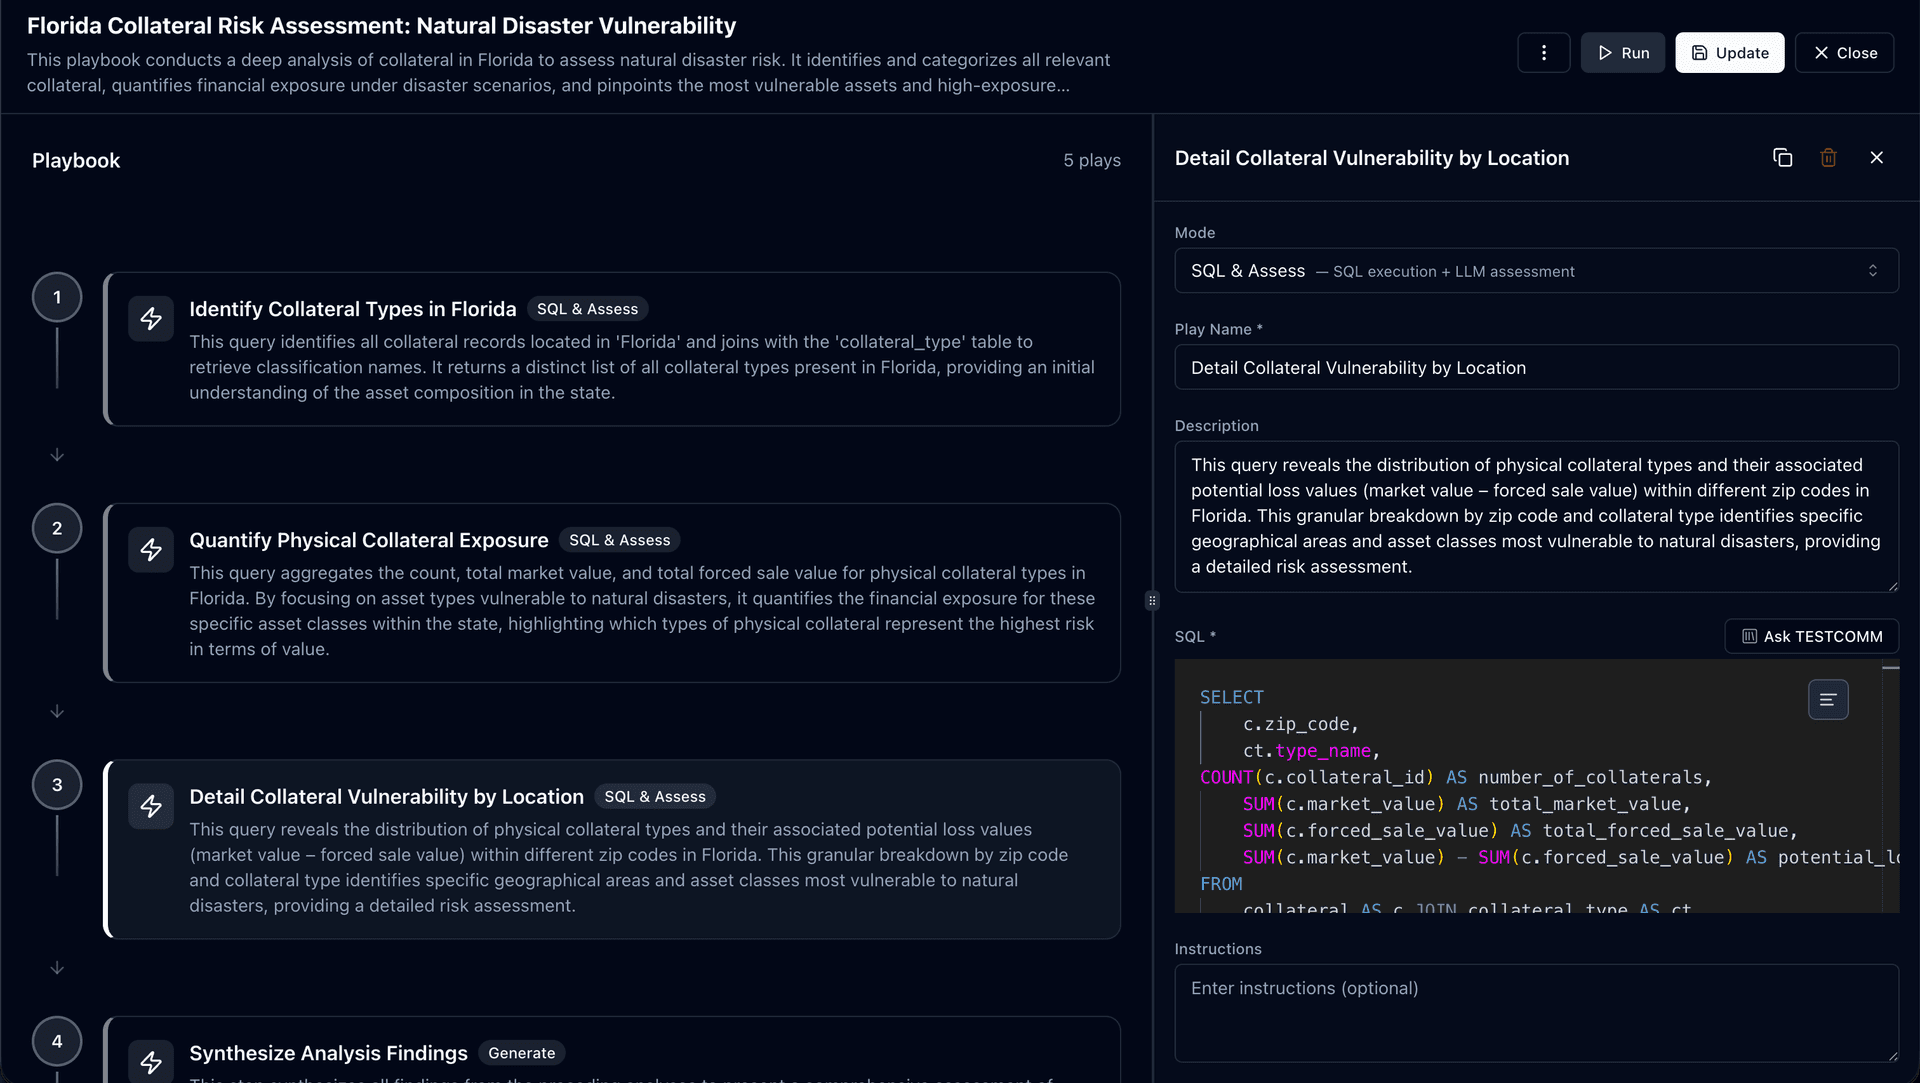Image resolution: width=1920 pixels, height=1083 pixels.
Task: Edit the Play Name input field
Action: coord(1536,367)
